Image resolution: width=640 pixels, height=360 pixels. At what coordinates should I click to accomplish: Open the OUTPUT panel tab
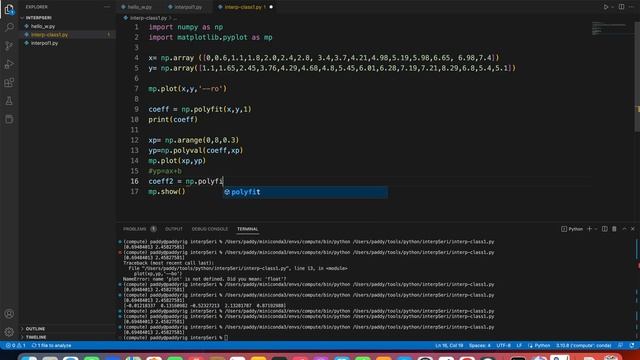(x=174, y=229)
